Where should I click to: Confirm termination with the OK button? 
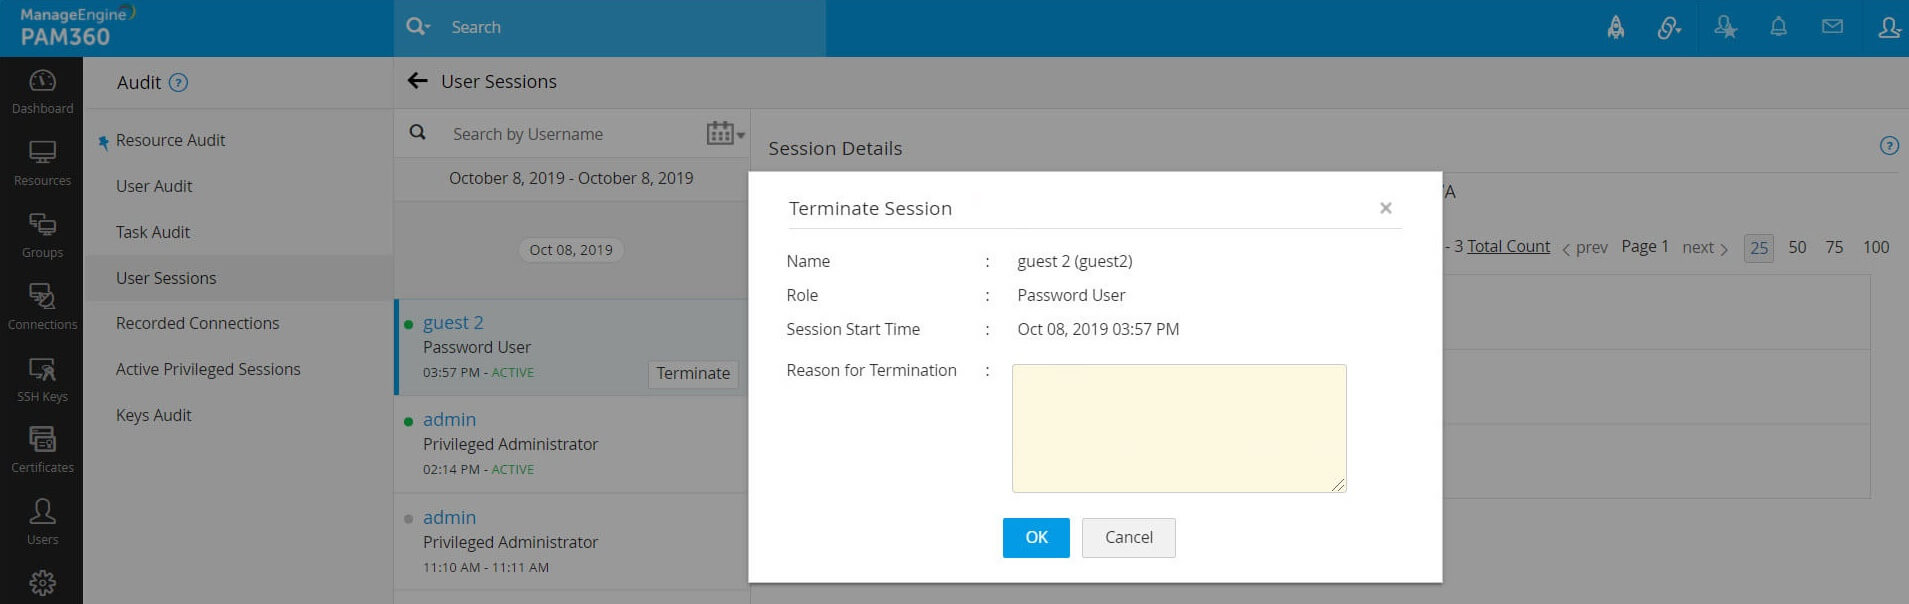[1036, 537]
